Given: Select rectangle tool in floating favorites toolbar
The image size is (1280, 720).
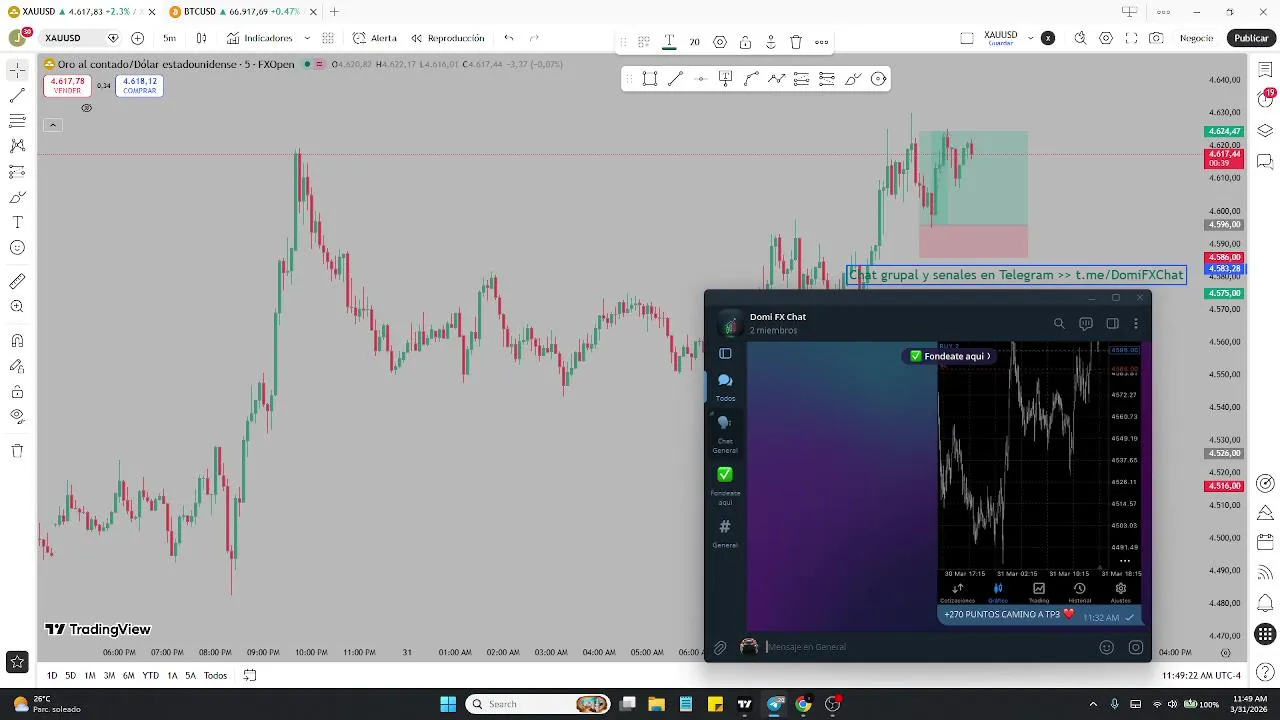Looking at the screenshot, I should pos(650,79).
